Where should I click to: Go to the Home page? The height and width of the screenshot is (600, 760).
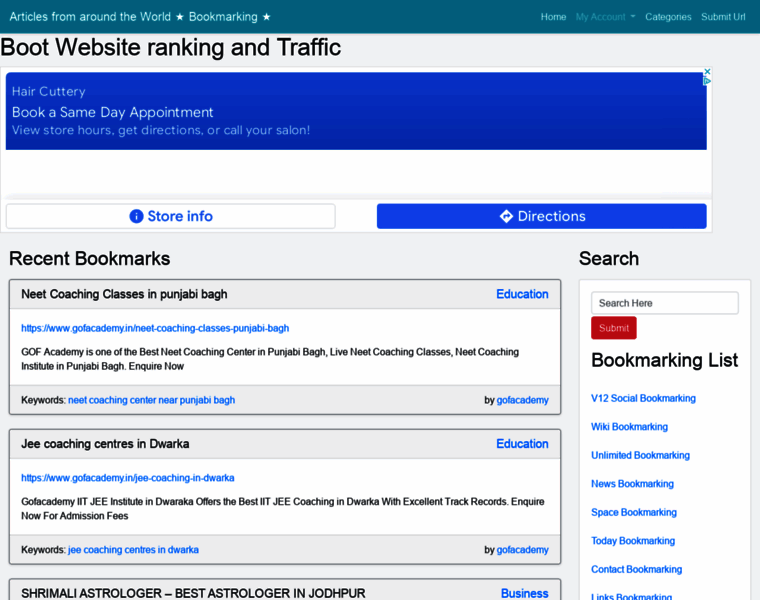tap(553, 17)
